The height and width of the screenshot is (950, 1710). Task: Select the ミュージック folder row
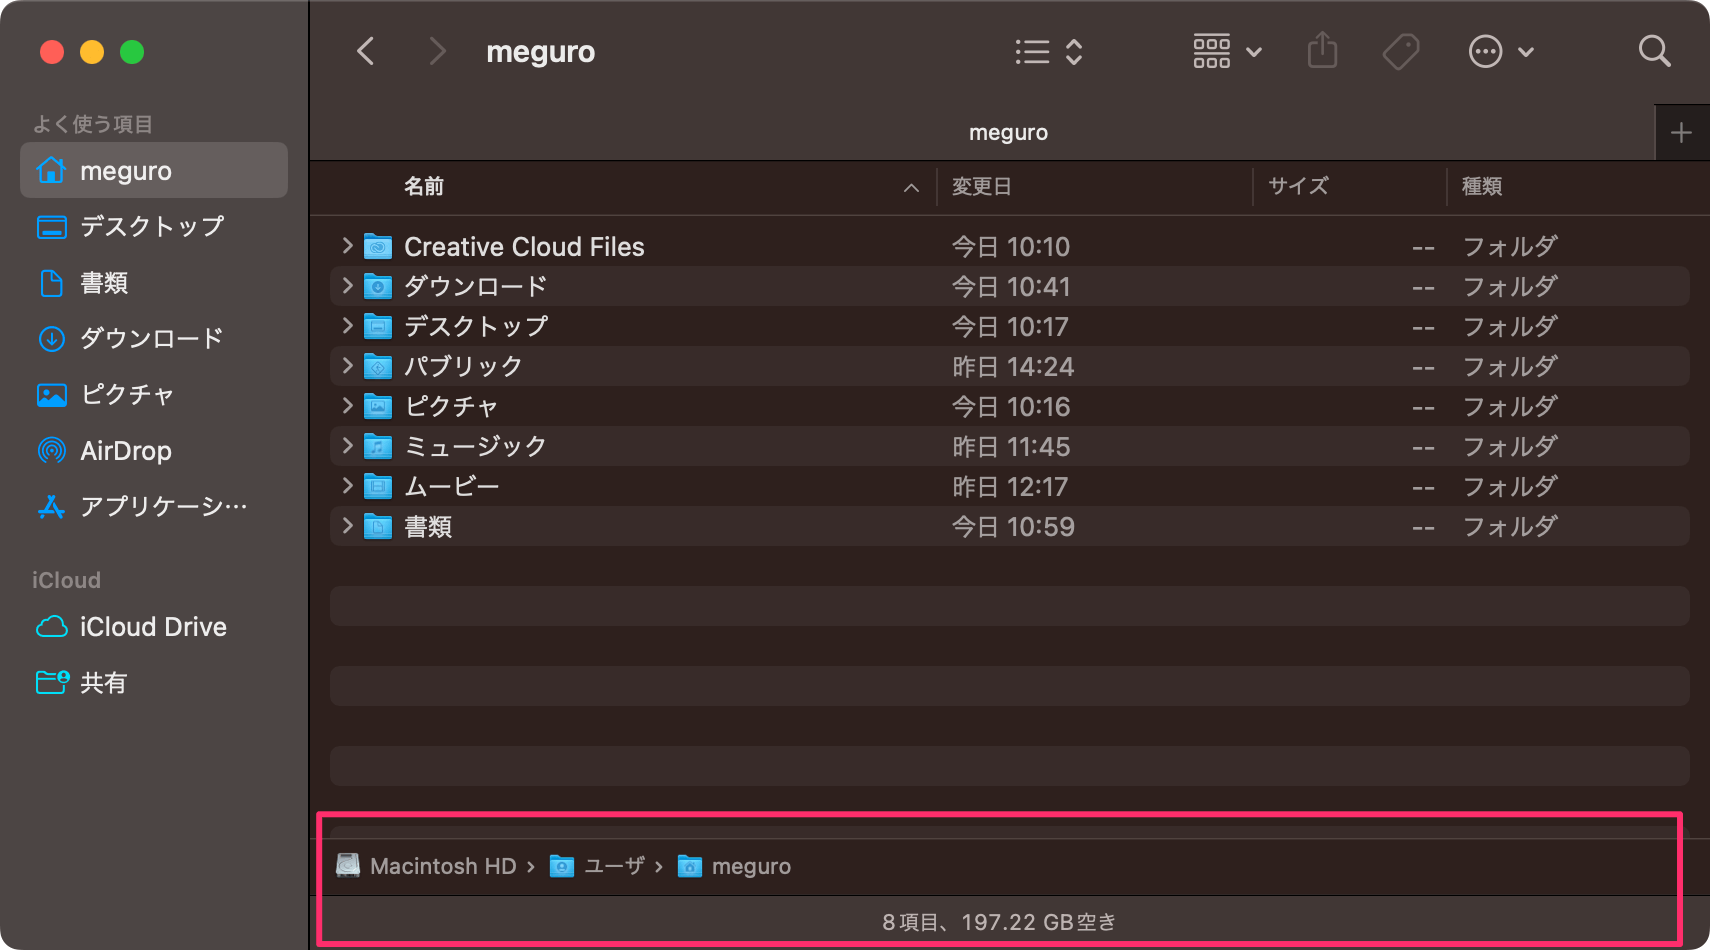[x=475, y=446]
